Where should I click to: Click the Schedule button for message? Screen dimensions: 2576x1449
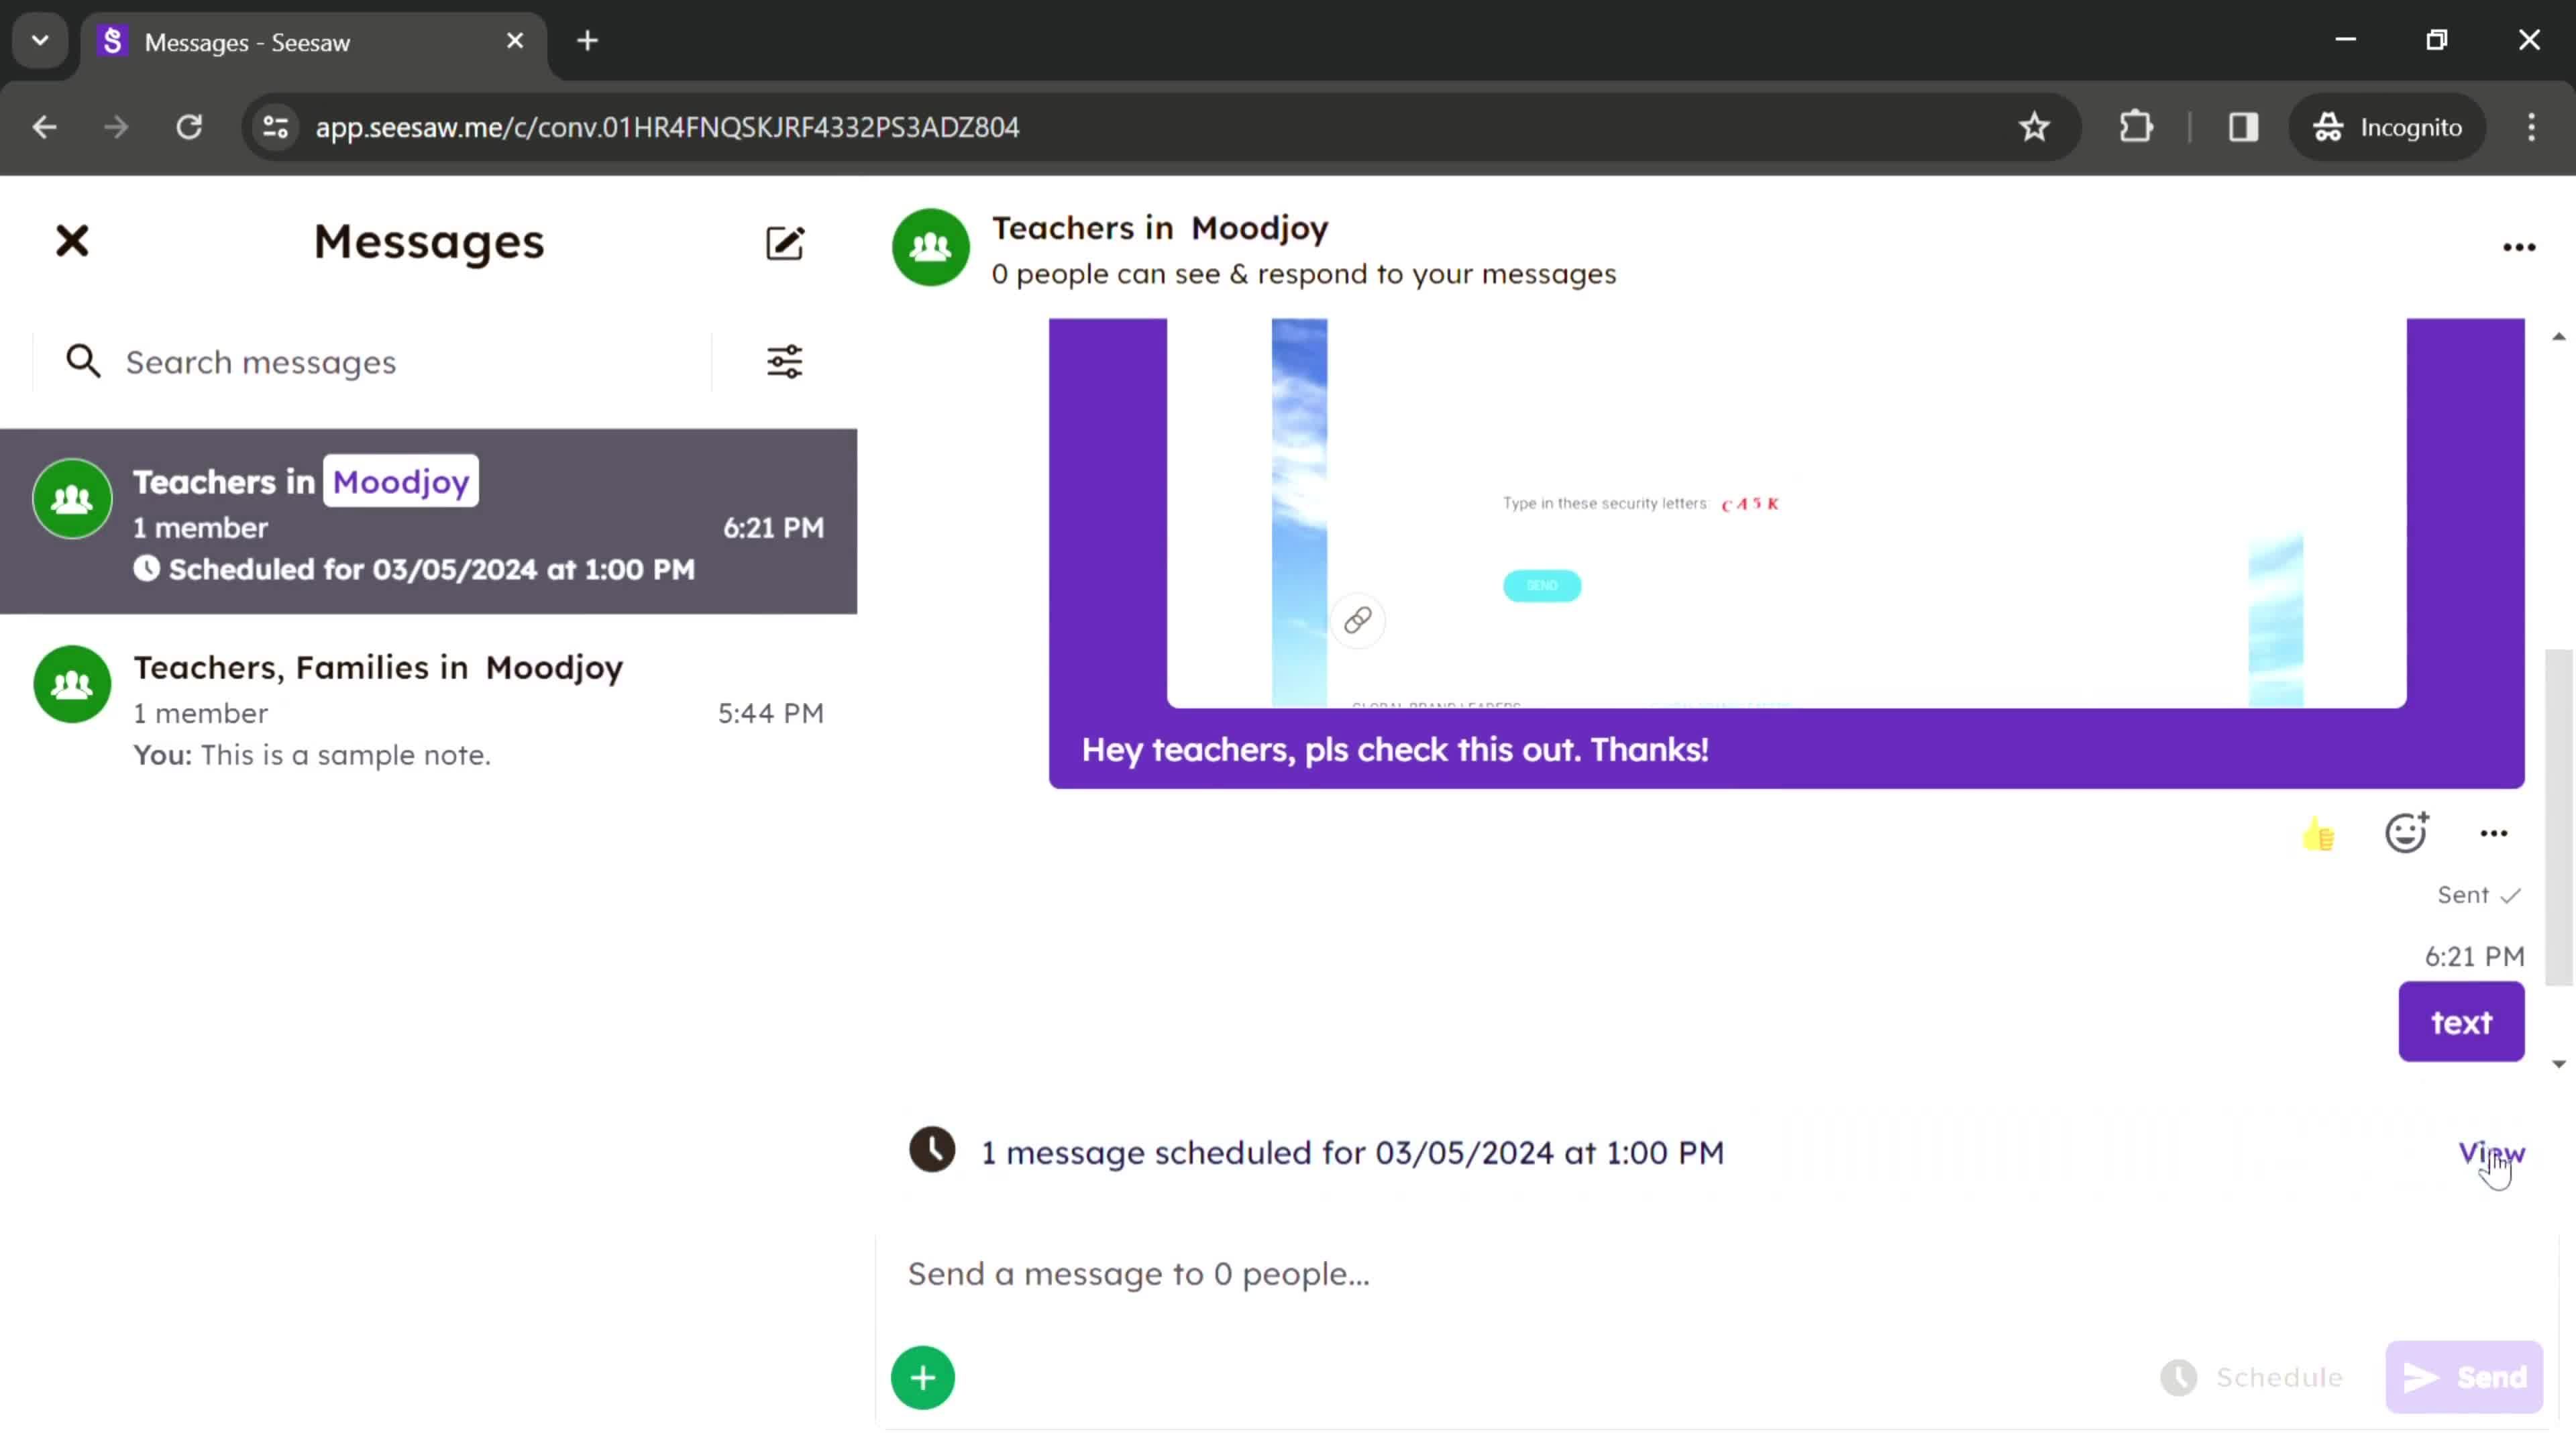(2256, 1377)
